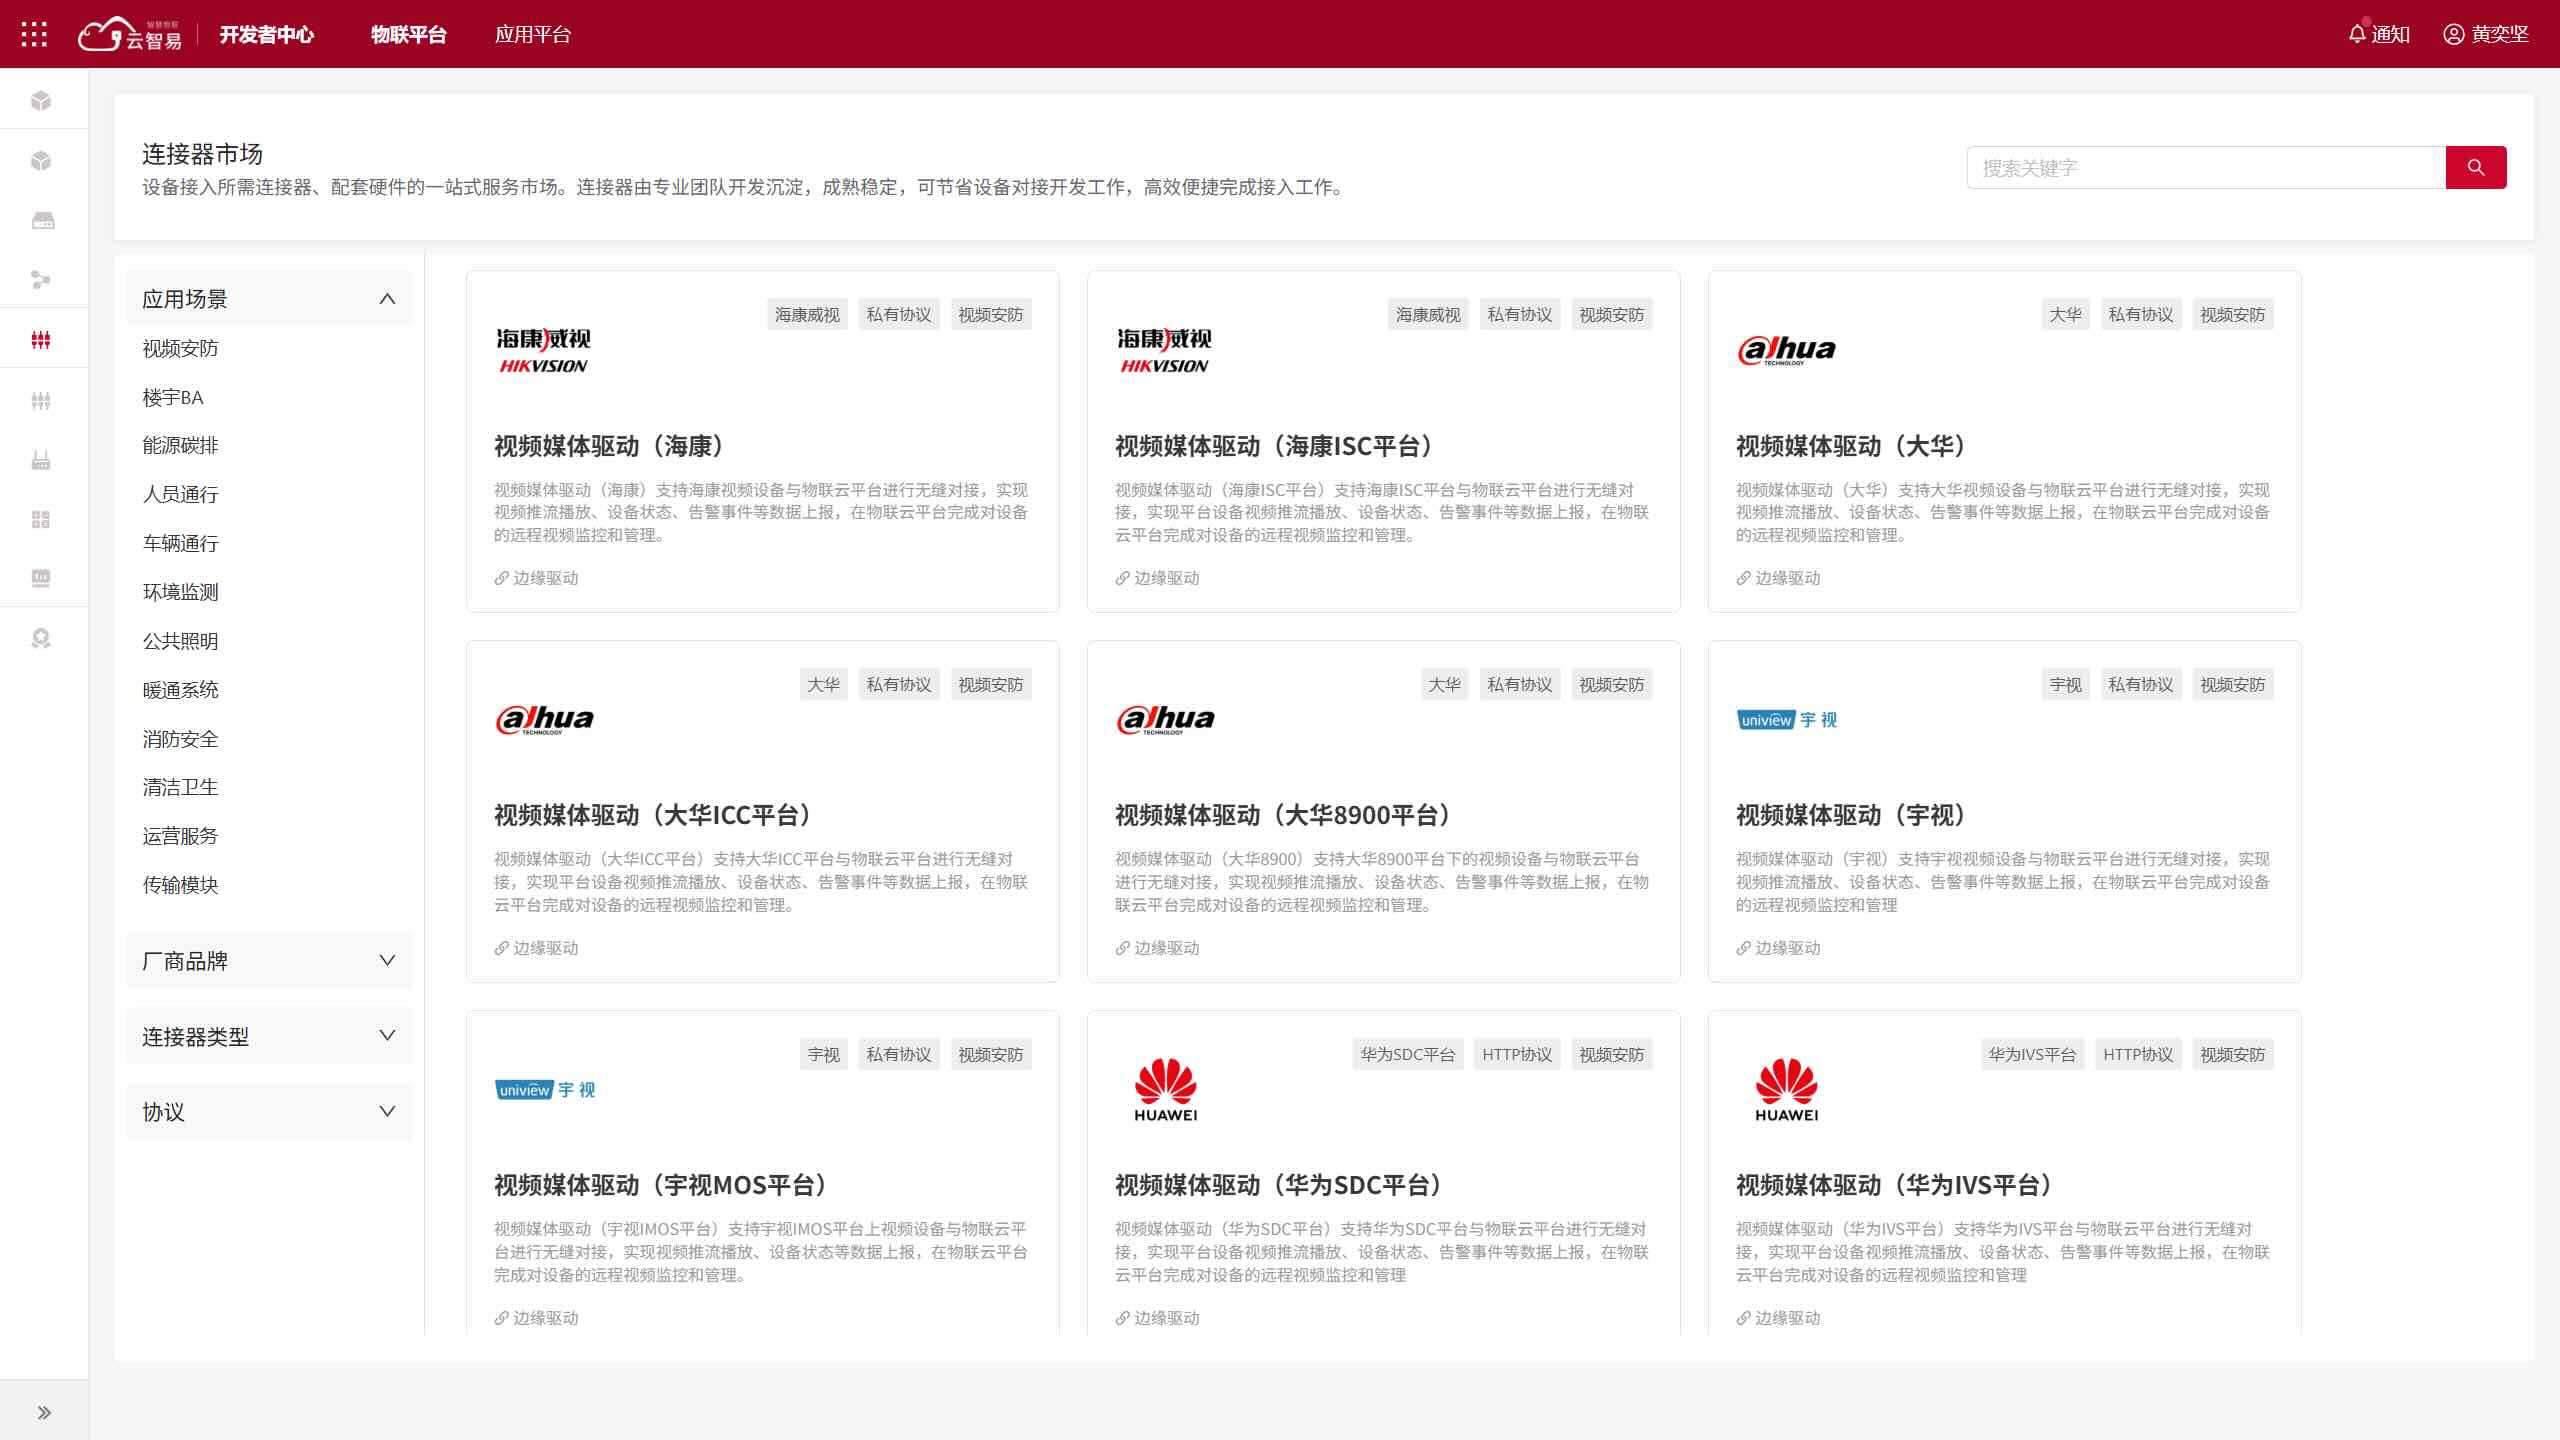This screenshot has height=1440, width=2560.
Task: Open 视频媒体驱动（大华ICC平台）connector title
Action: point(654,816)
